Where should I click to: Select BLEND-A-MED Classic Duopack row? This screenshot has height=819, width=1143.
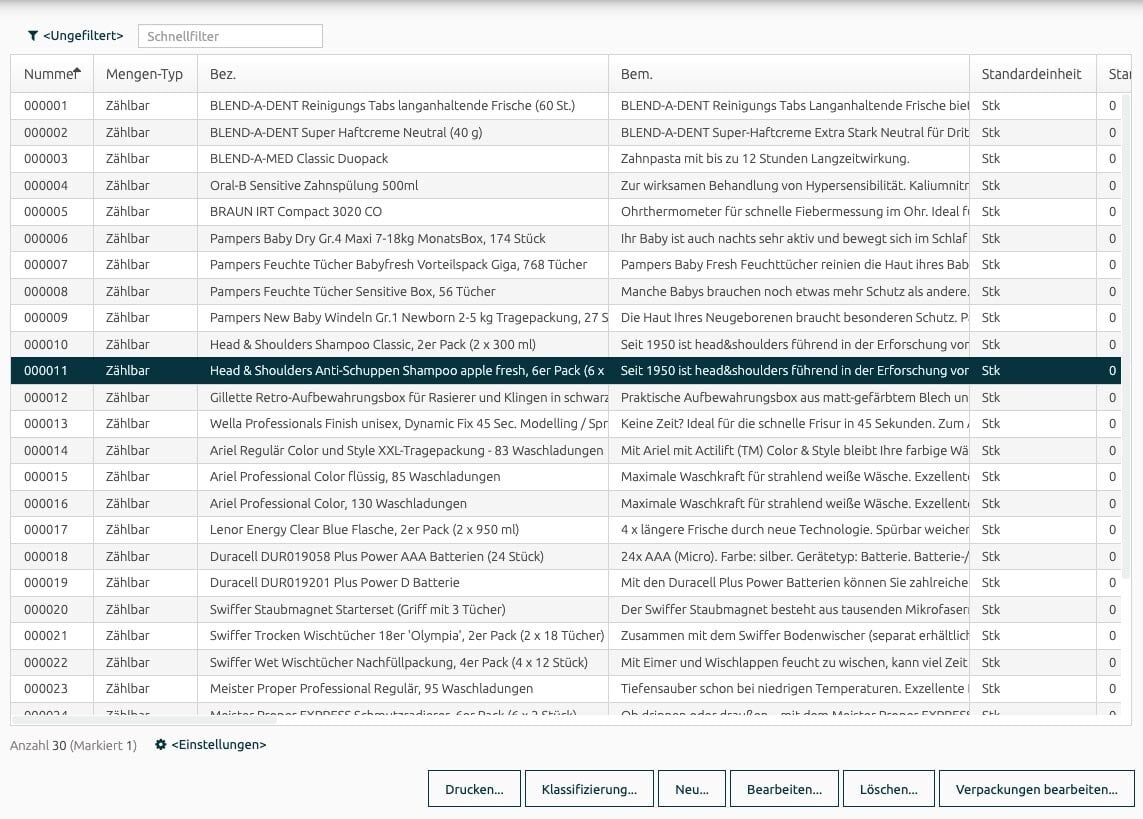click(566, 159)
